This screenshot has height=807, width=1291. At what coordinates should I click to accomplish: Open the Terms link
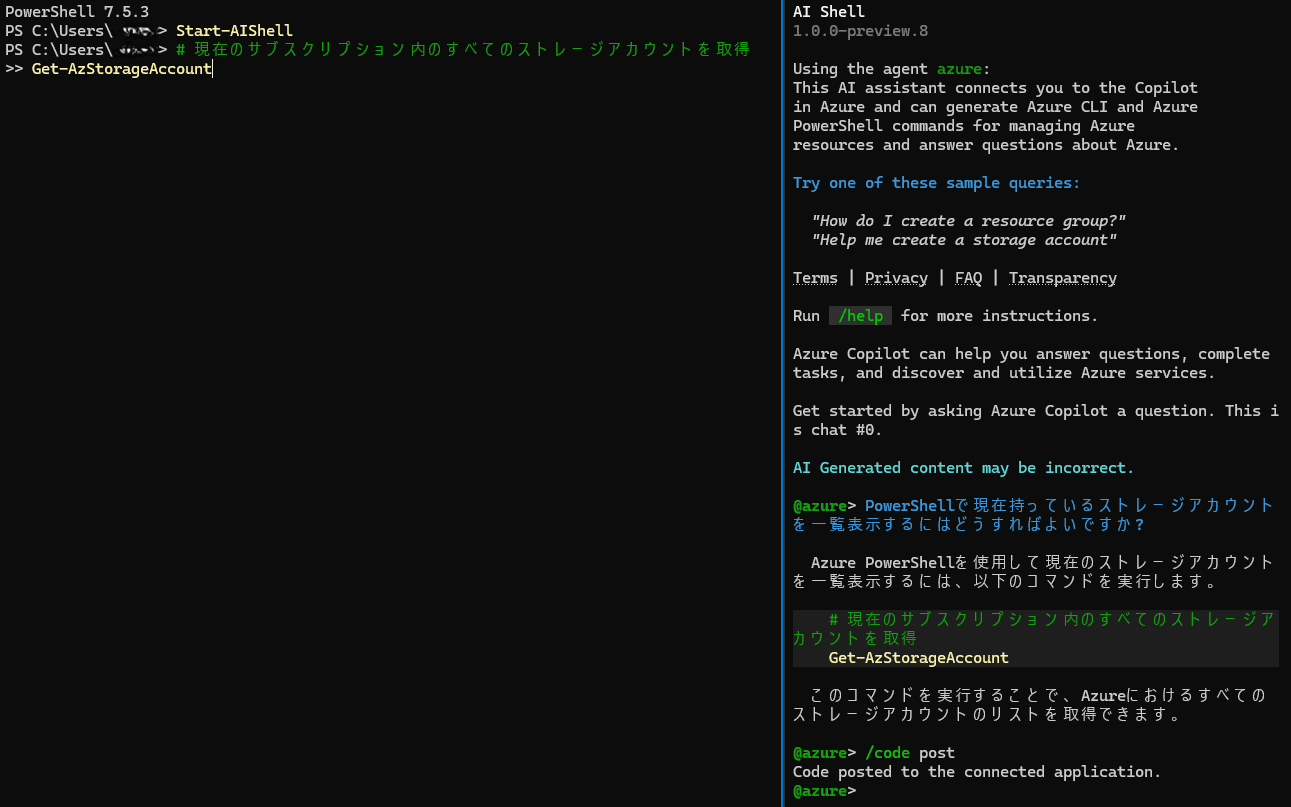point(815,278)
